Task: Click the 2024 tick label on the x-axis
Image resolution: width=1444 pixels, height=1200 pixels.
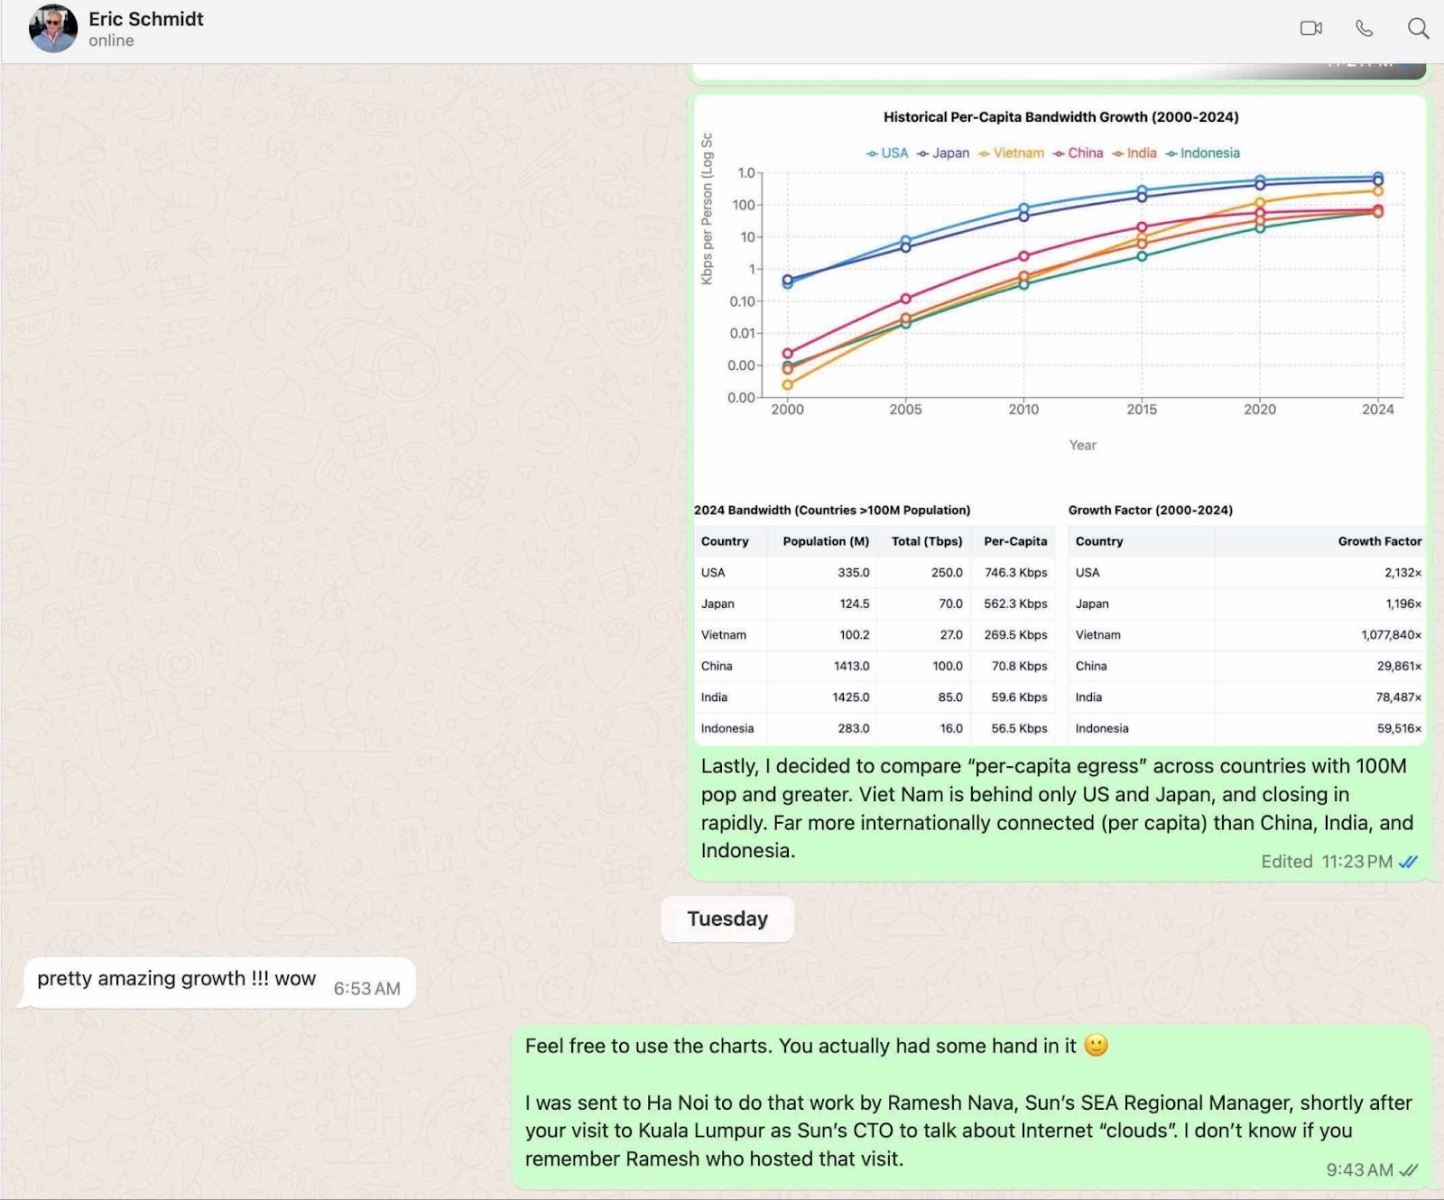Action: [1378, 409]
